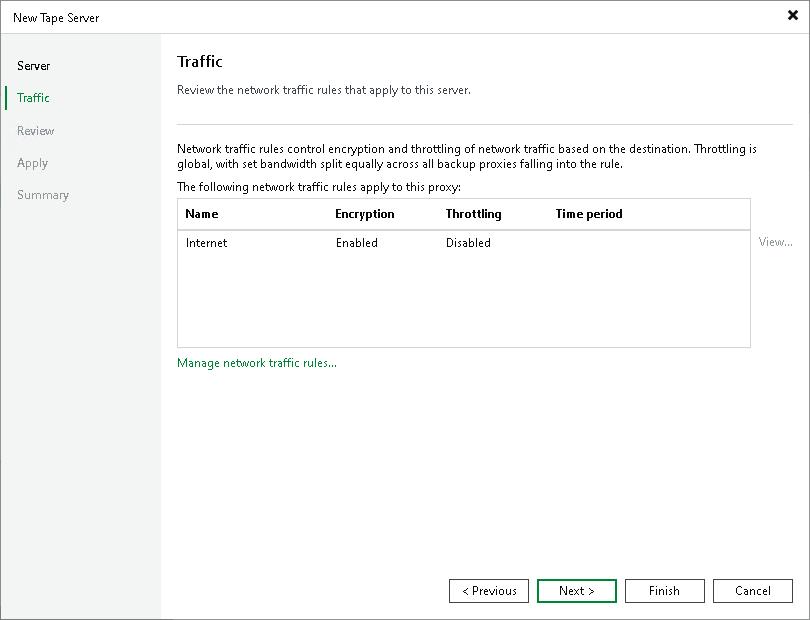This screenshot has height=620, width=810.
Task: Click the View... button beside the table
Action: (775, 242)
